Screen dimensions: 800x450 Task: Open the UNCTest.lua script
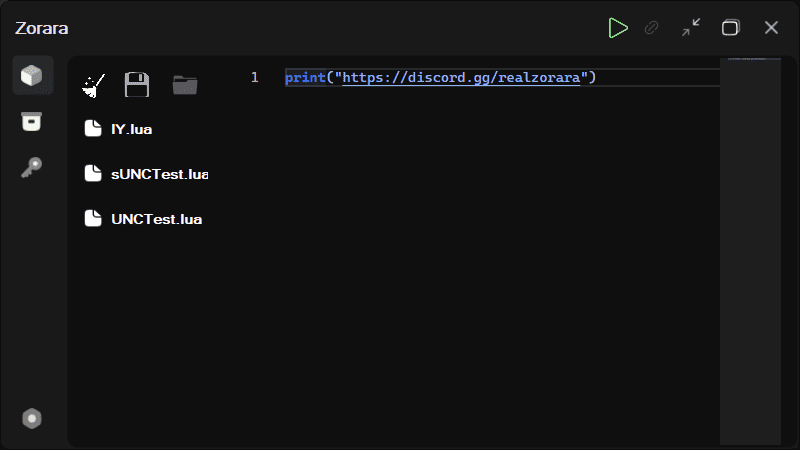tap(157, 219)
